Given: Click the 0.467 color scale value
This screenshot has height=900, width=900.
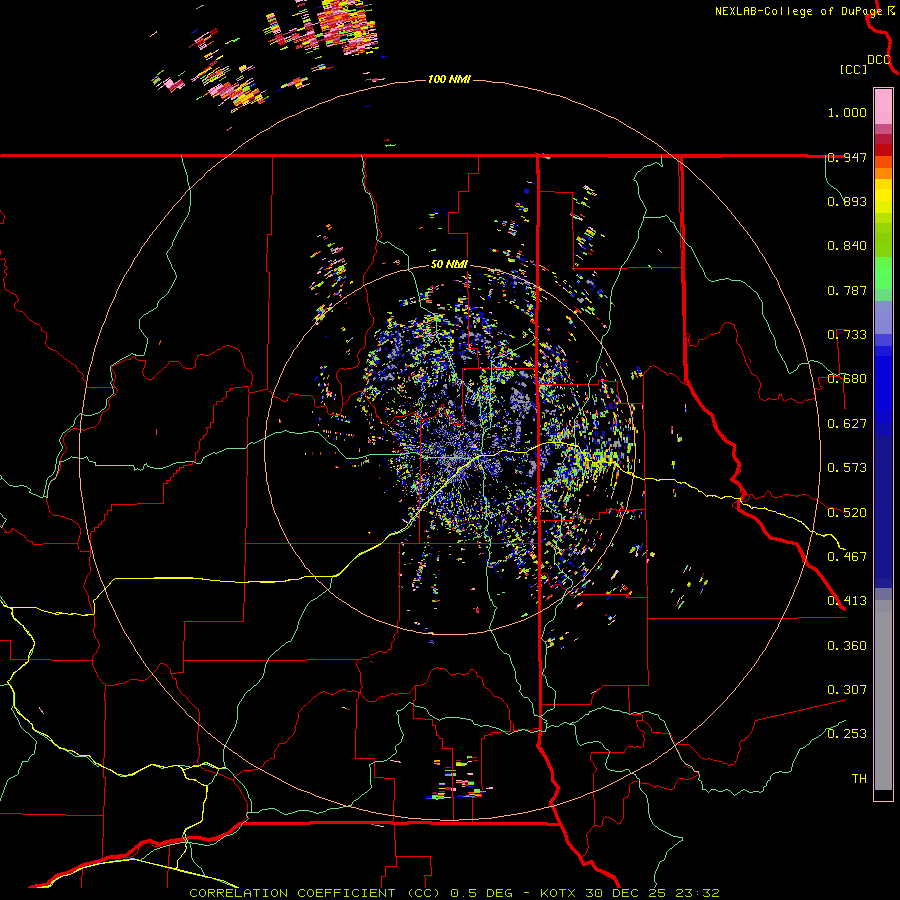Looking at the screenshot, I should click(x=847, y=557).
